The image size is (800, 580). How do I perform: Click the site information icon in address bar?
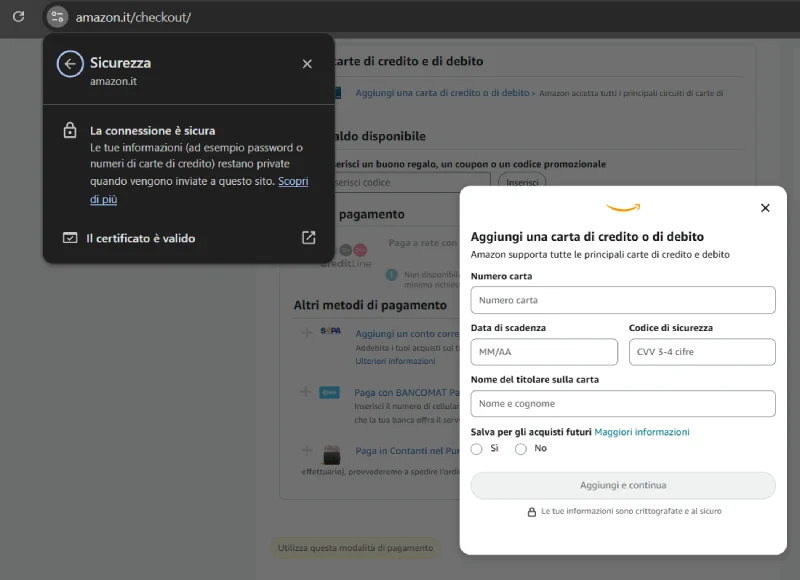coord(56,16)
